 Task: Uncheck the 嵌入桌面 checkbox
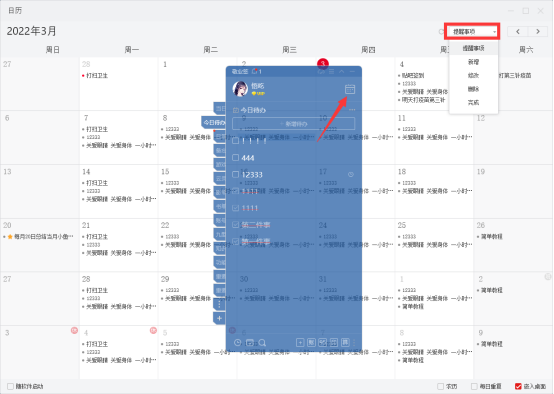pos(518,386)
